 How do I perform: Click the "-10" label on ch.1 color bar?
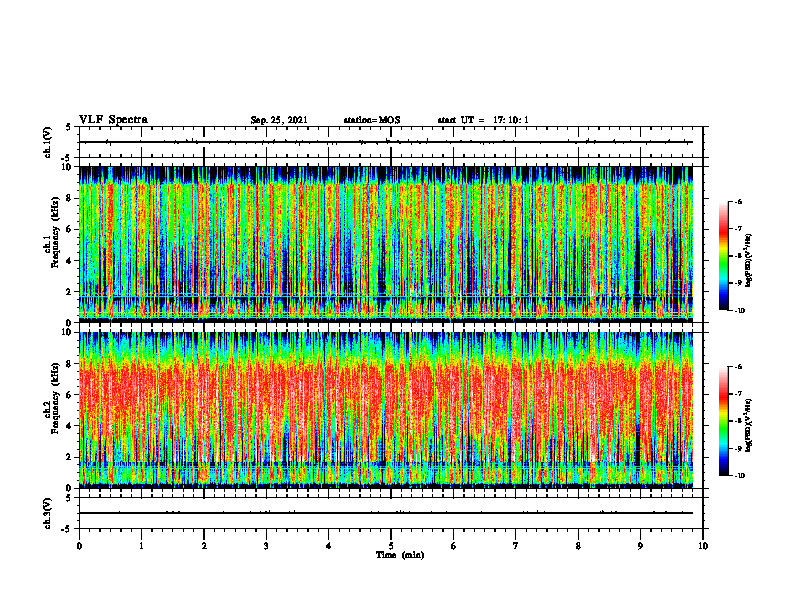[x=740, y=311]
